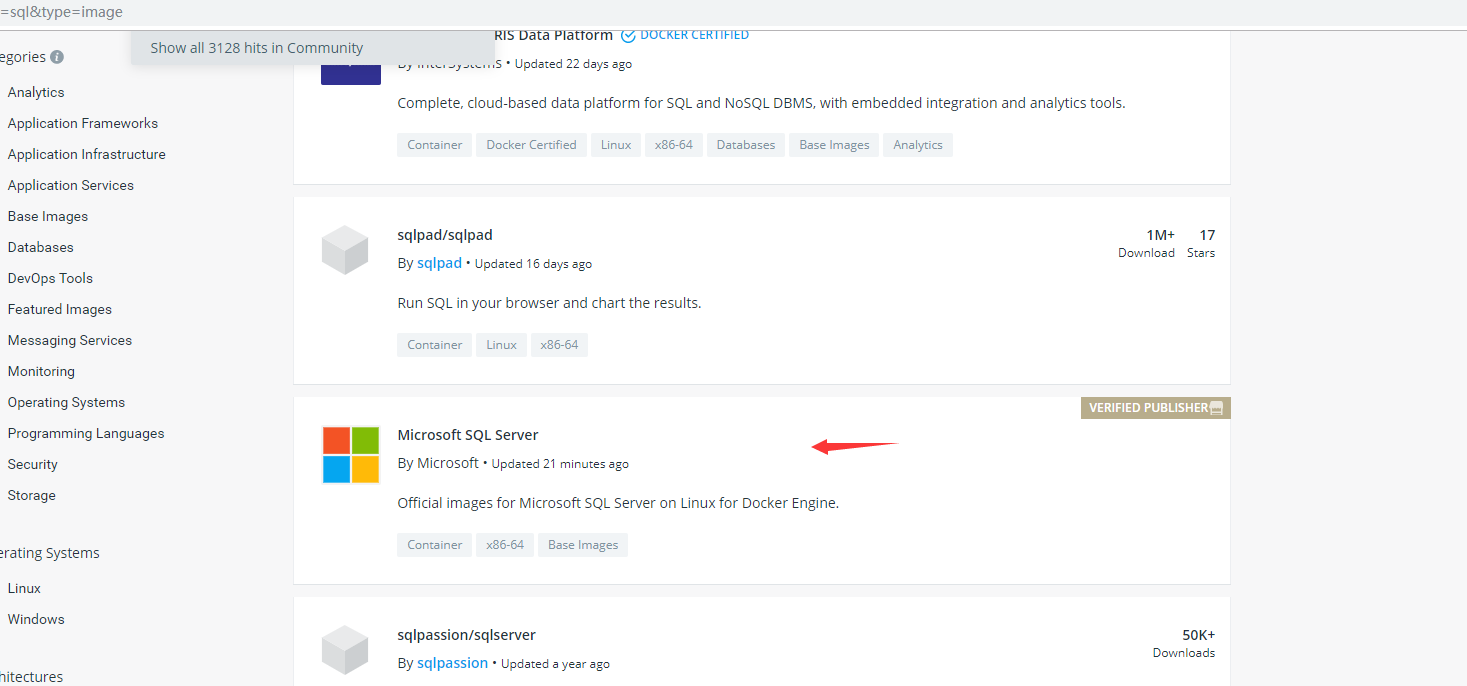1467x686 pixels.
Task: Click the sqlpassion/sqlserver gray cube logo
Action: click(x=345, y=650)
